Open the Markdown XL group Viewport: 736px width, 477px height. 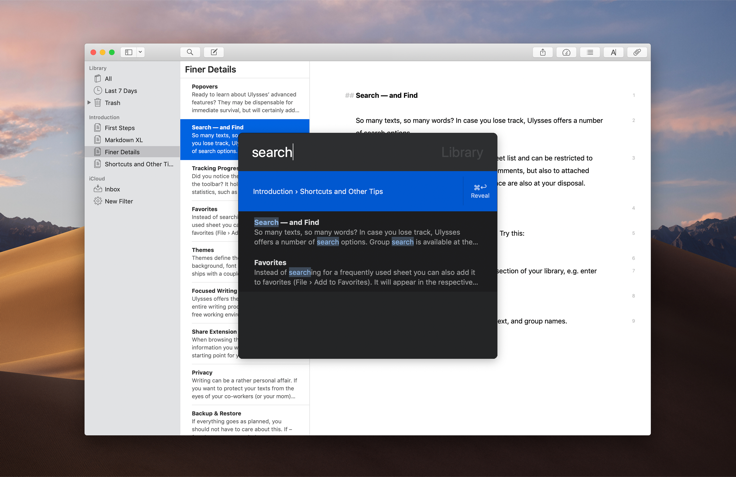point(132,140)
